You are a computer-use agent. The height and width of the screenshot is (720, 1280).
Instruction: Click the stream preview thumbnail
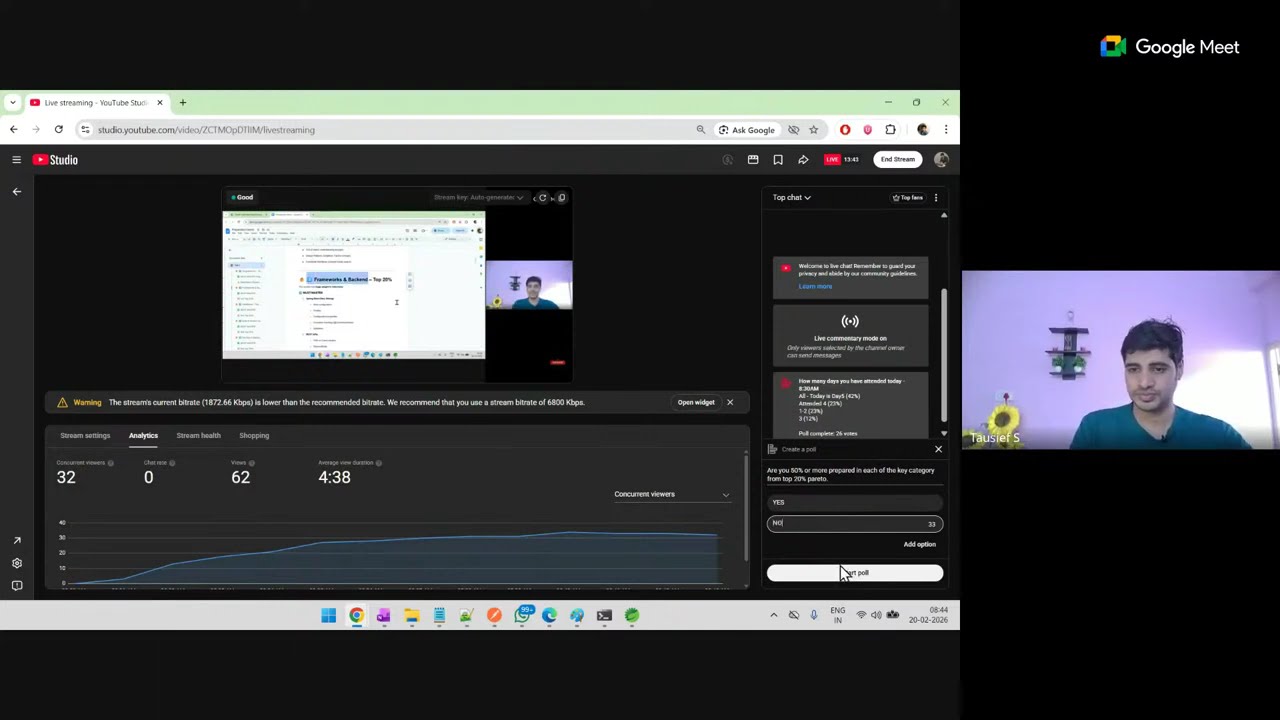[397, 285]
